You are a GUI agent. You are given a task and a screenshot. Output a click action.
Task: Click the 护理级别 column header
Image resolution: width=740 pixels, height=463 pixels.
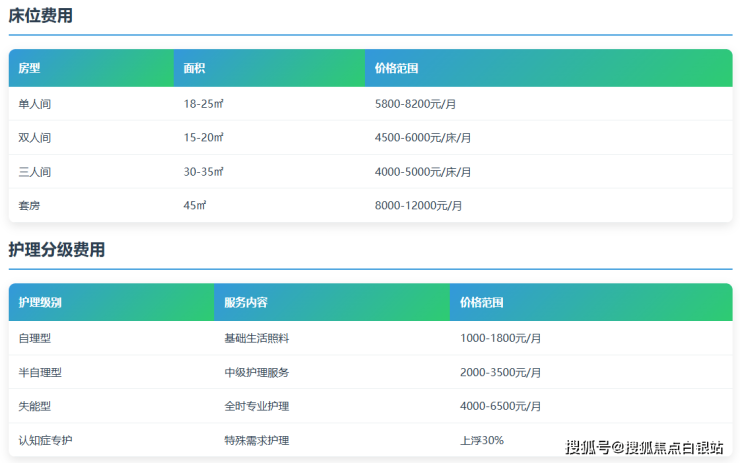coord(40,303)
